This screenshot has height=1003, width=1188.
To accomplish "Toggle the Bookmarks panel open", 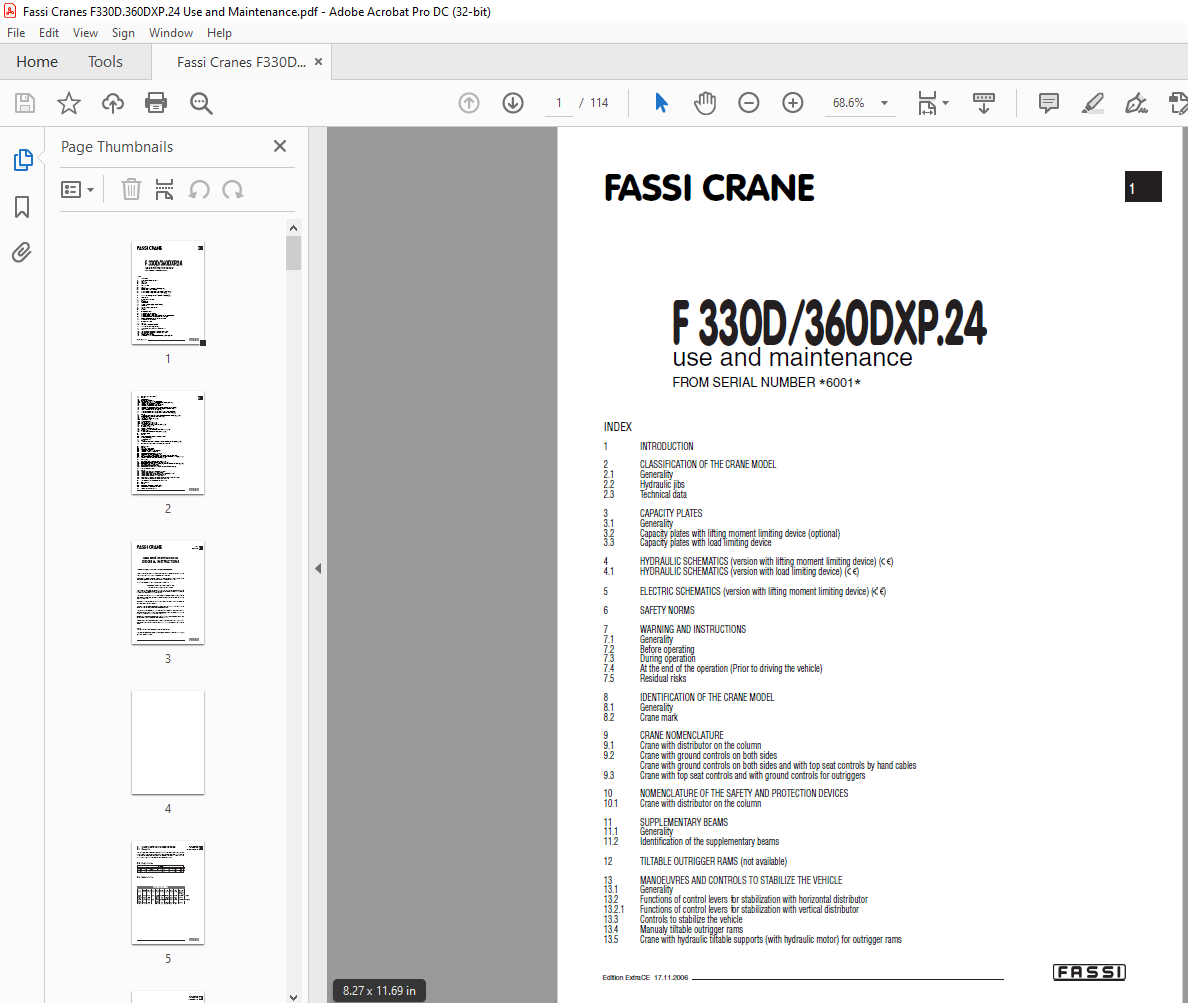I will point(22,206).
